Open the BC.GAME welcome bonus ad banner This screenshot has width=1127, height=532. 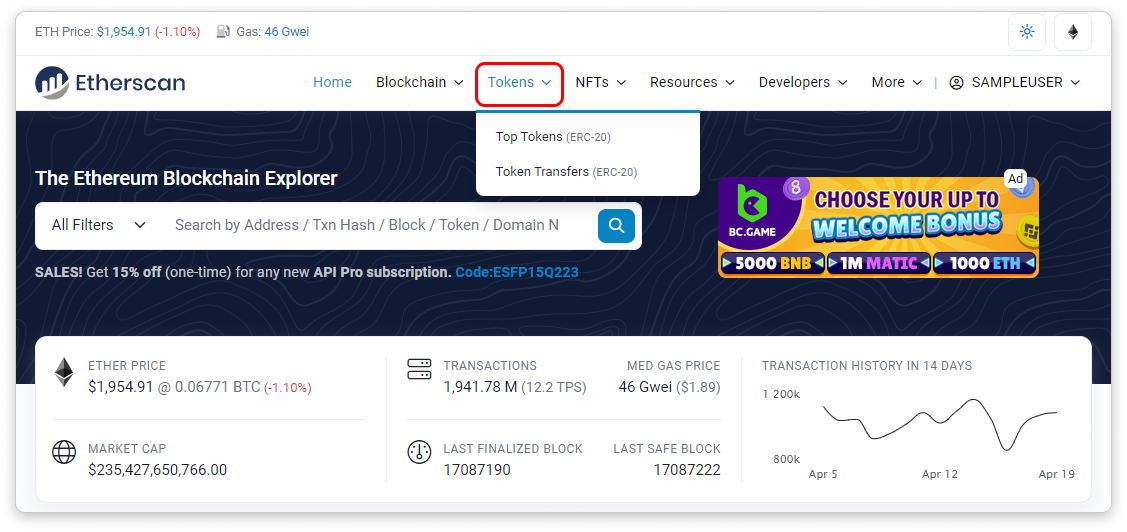[x=878, y=227]
